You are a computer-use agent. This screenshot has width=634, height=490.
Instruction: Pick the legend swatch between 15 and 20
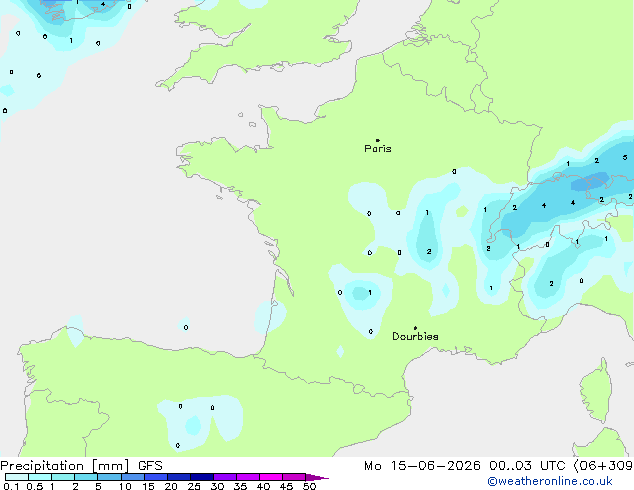[x=156, y=477]
